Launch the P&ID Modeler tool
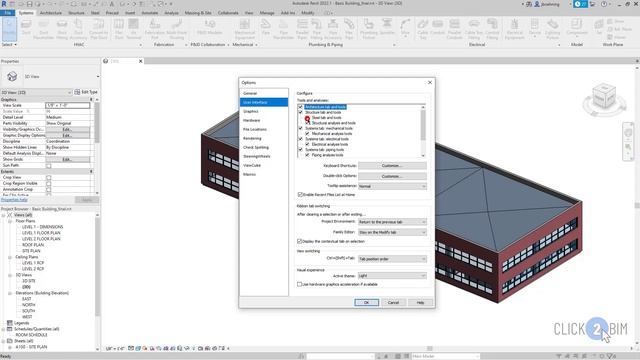Image resolution: width=640 pixels, height=360 pixels. [x=209, y=27]
